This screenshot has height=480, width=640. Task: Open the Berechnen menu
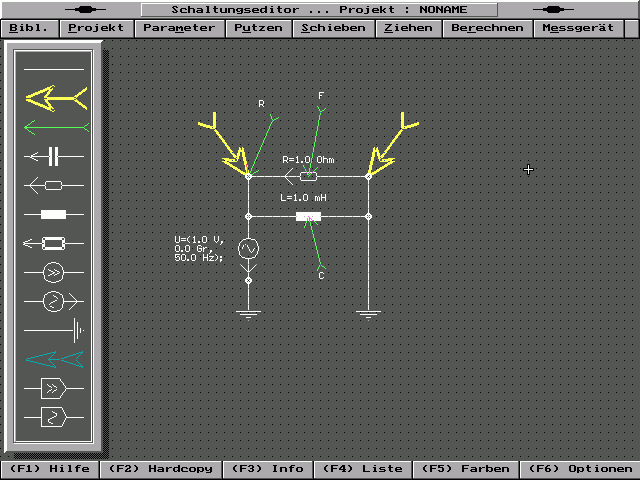(x=487, y=28)
